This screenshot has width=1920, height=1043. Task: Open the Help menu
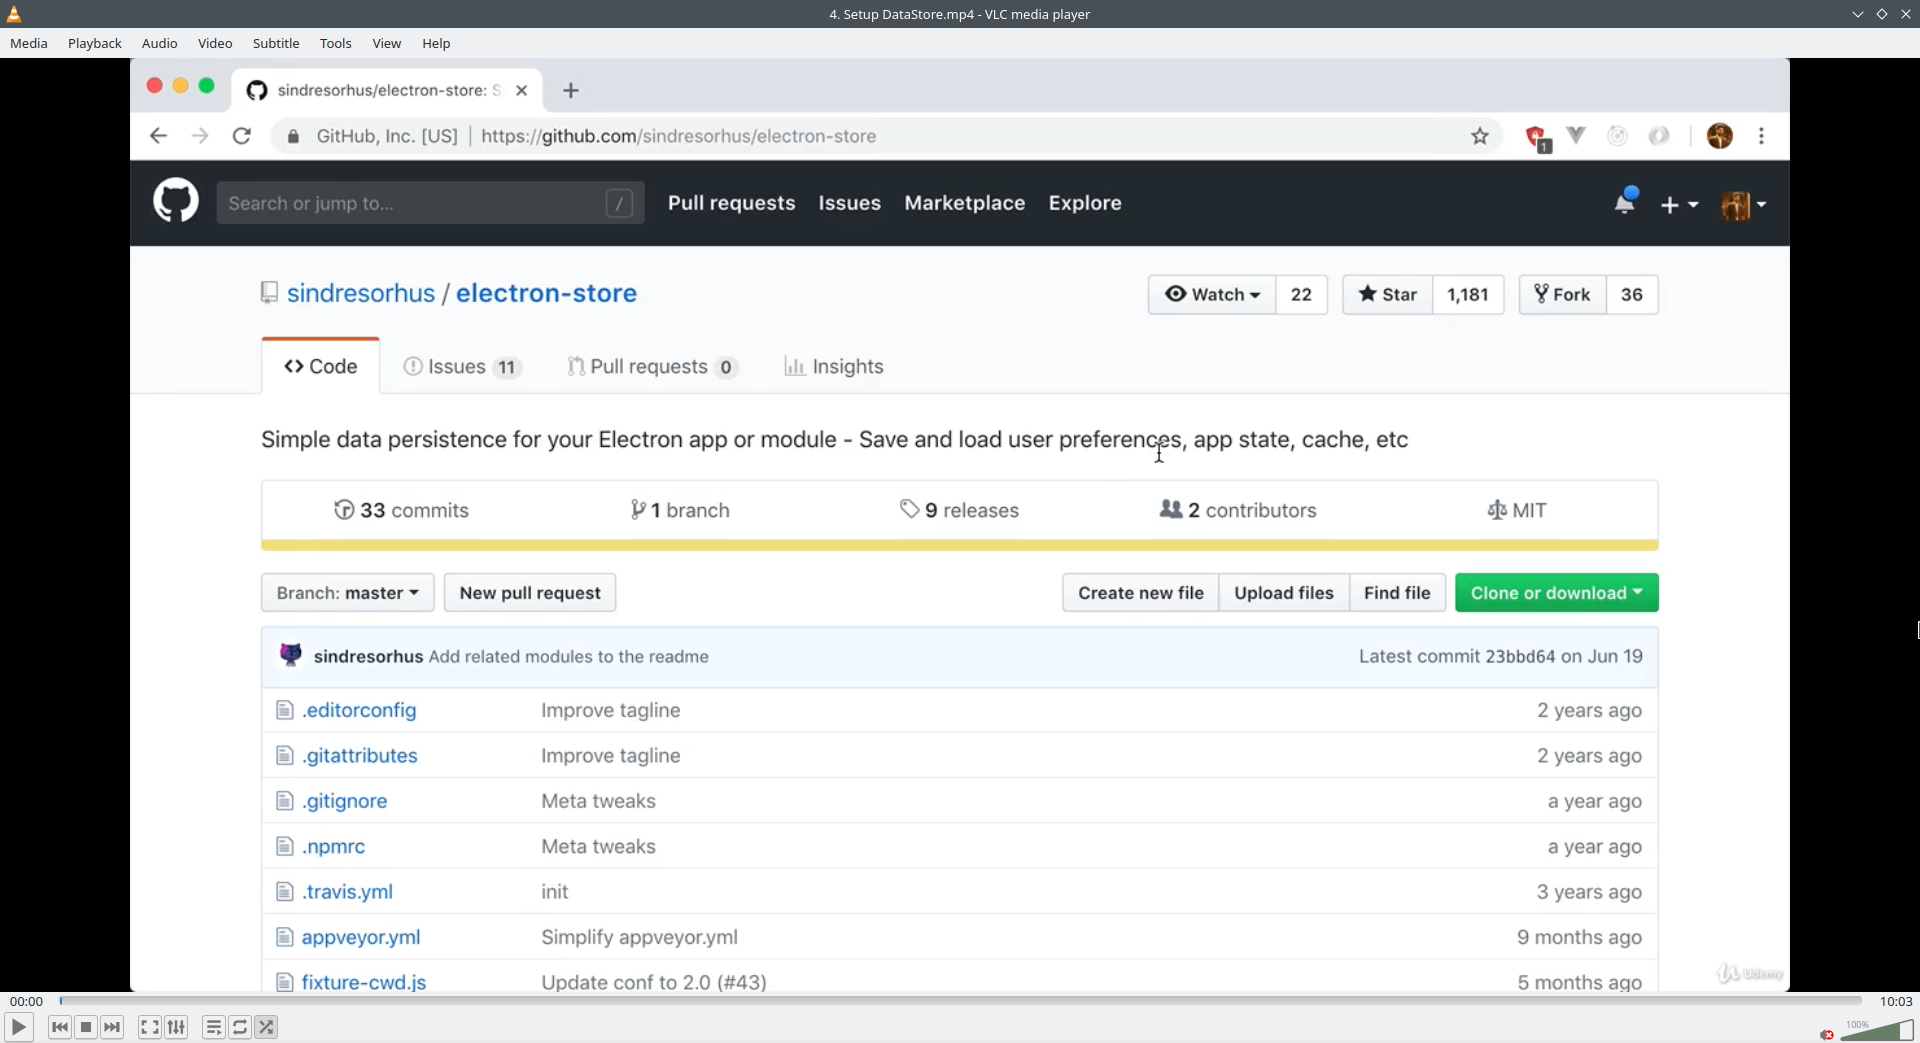(436, 43)
